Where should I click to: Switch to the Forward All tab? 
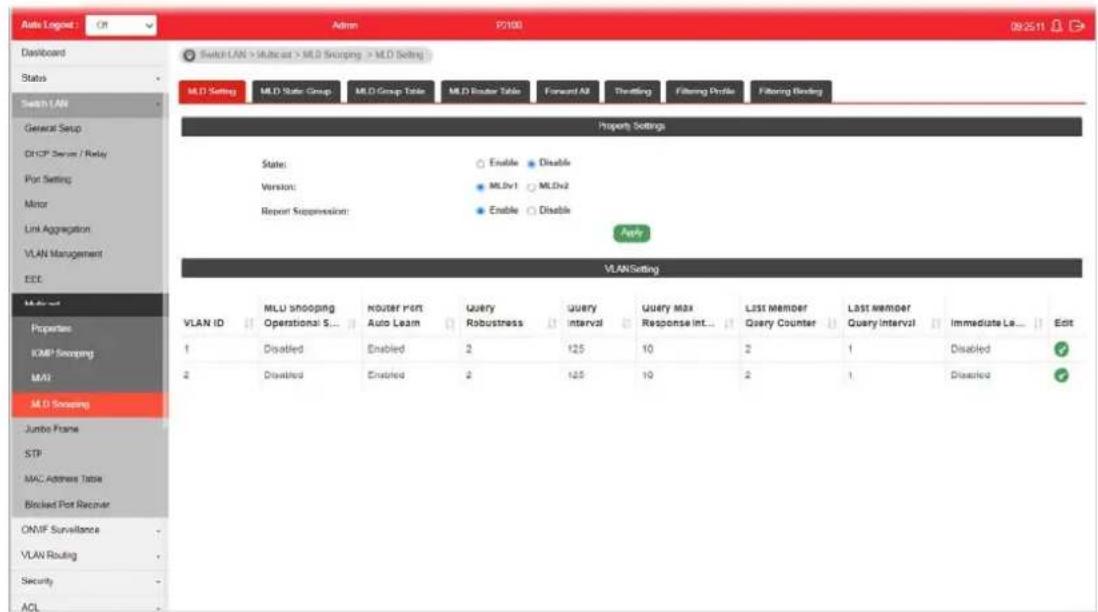pos(567,92)
